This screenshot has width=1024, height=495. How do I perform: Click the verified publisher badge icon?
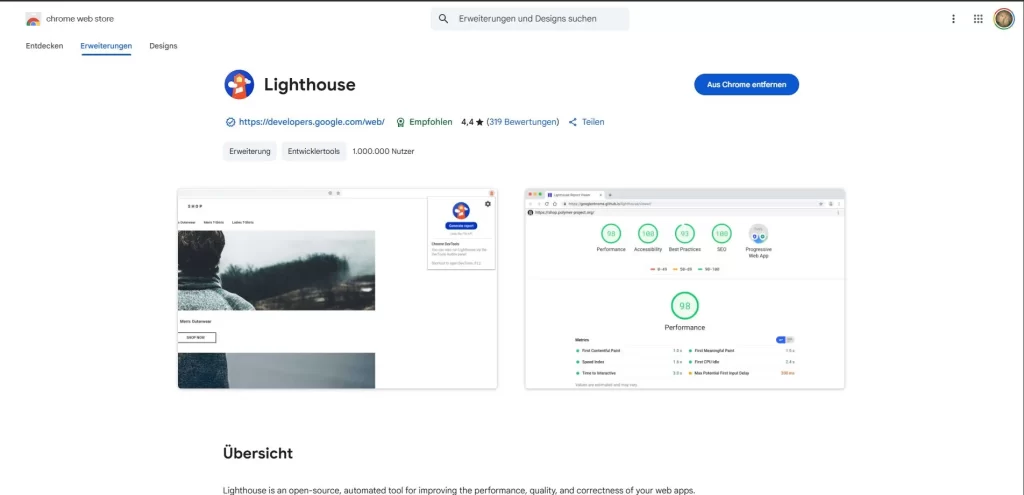[231, 122]
